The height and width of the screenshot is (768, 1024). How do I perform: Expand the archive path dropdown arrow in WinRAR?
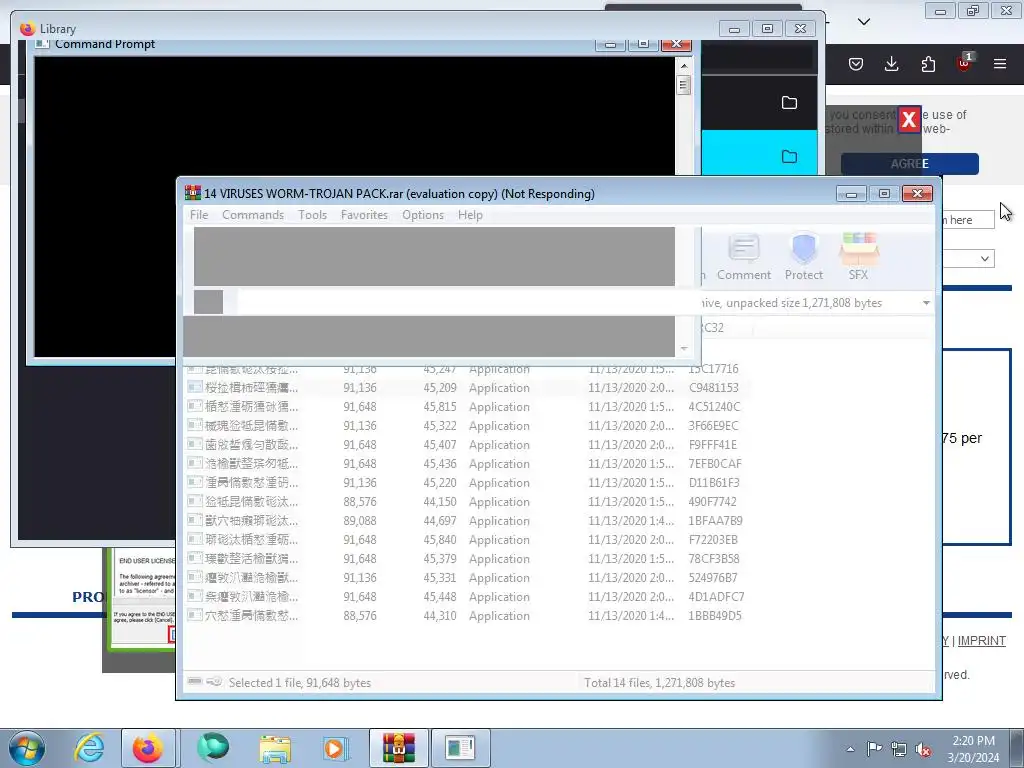(926, 303)
